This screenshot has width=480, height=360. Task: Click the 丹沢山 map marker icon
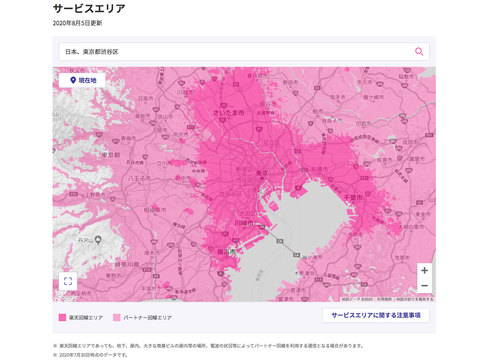point(98,240)
